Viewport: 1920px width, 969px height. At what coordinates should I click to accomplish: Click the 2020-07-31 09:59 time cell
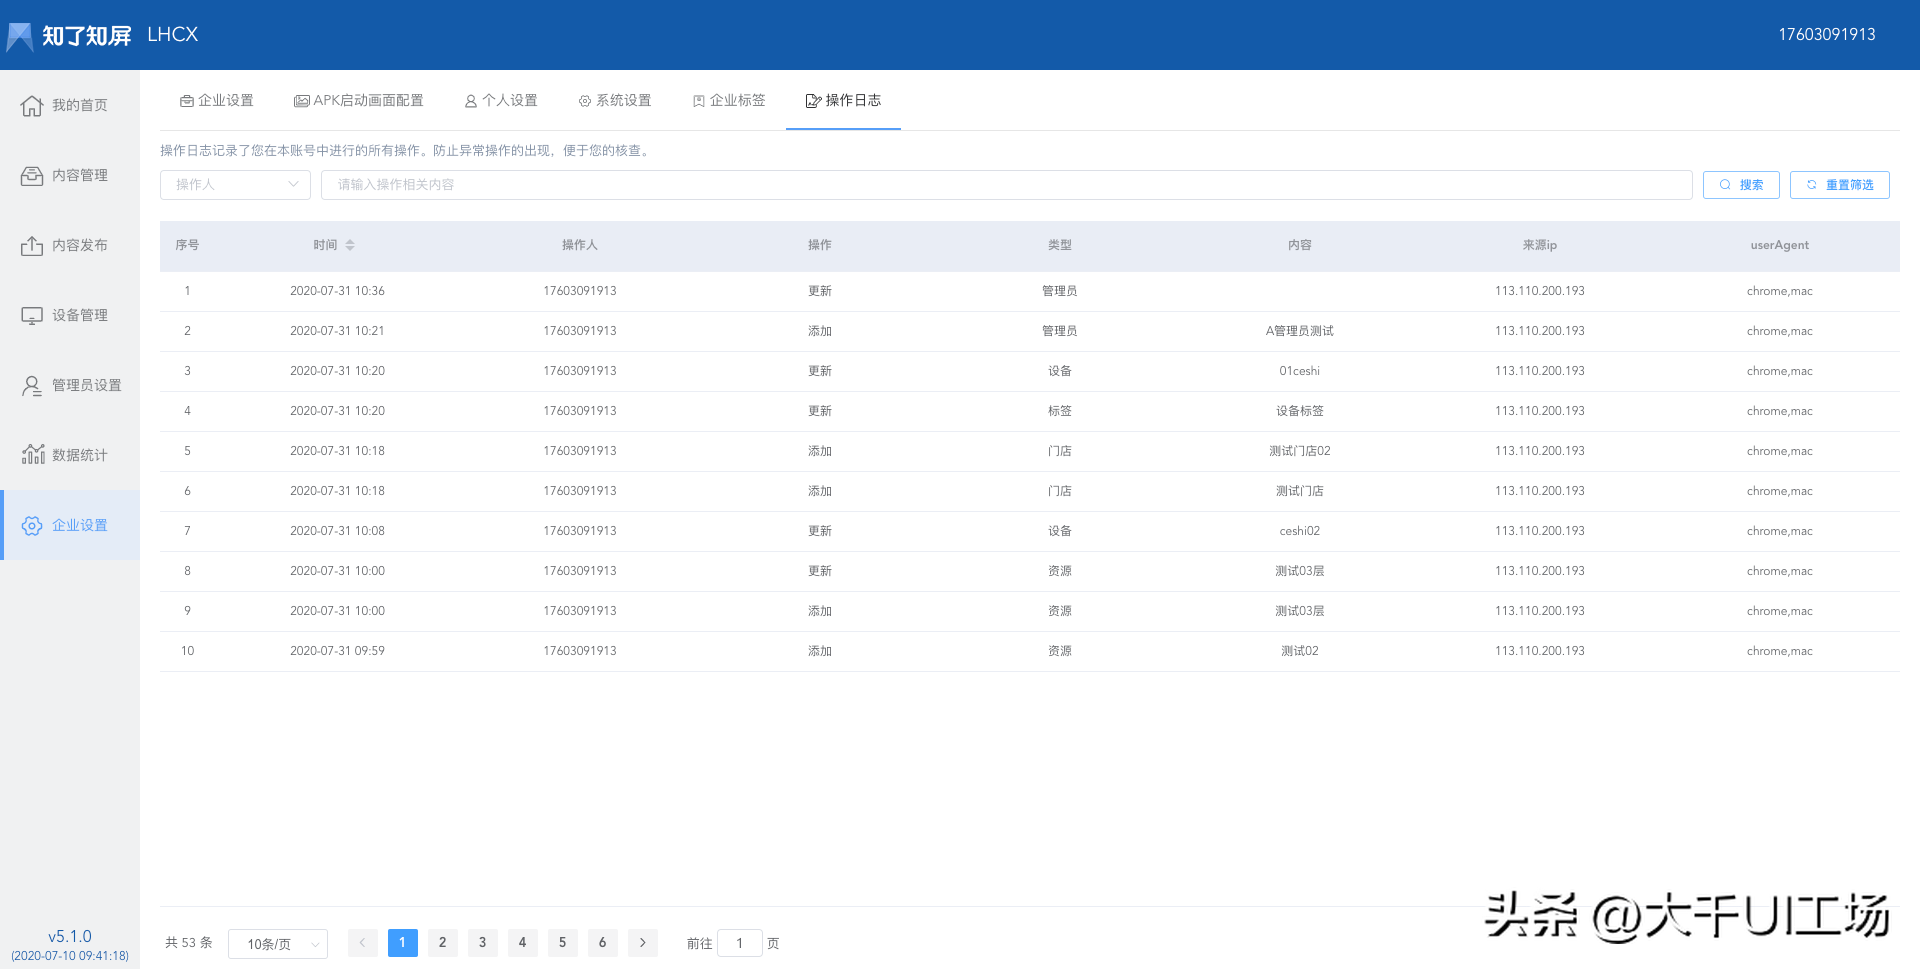pos(337,651)
